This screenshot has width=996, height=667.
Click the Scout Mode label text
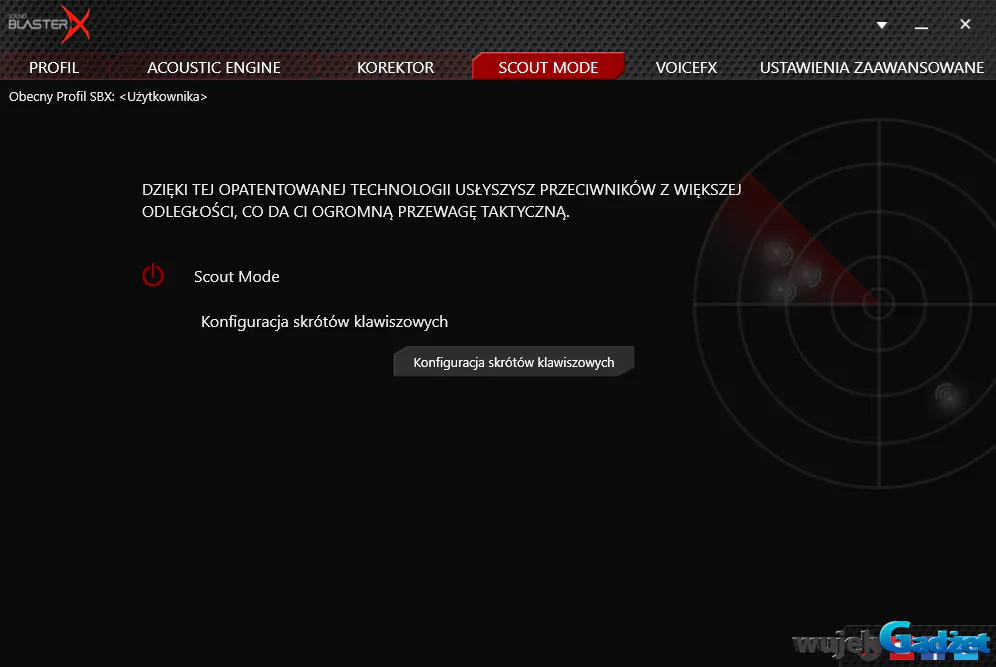coord(237,276)
